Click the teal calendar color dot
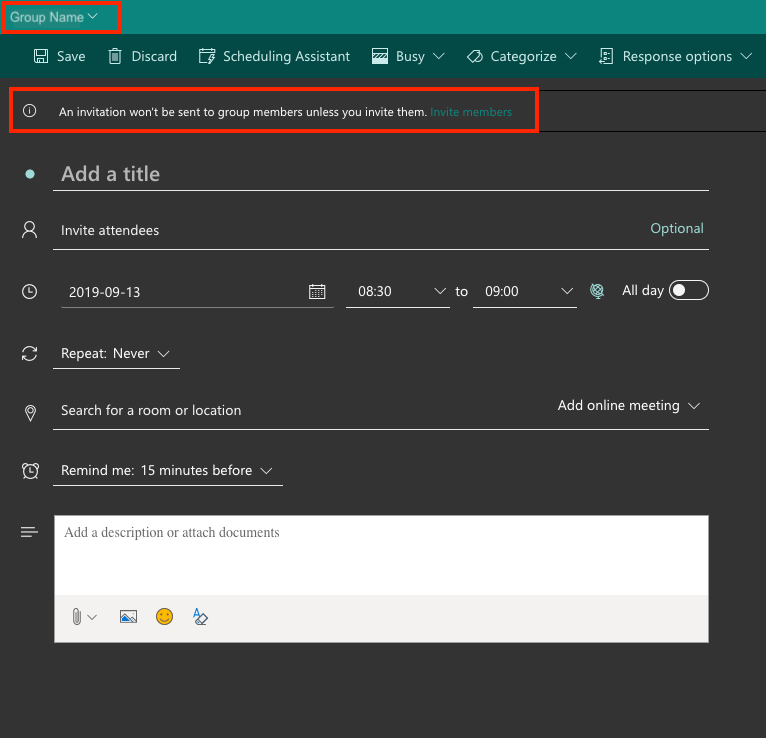This screenshot has width=766, height=738. [x=30, y=174]
